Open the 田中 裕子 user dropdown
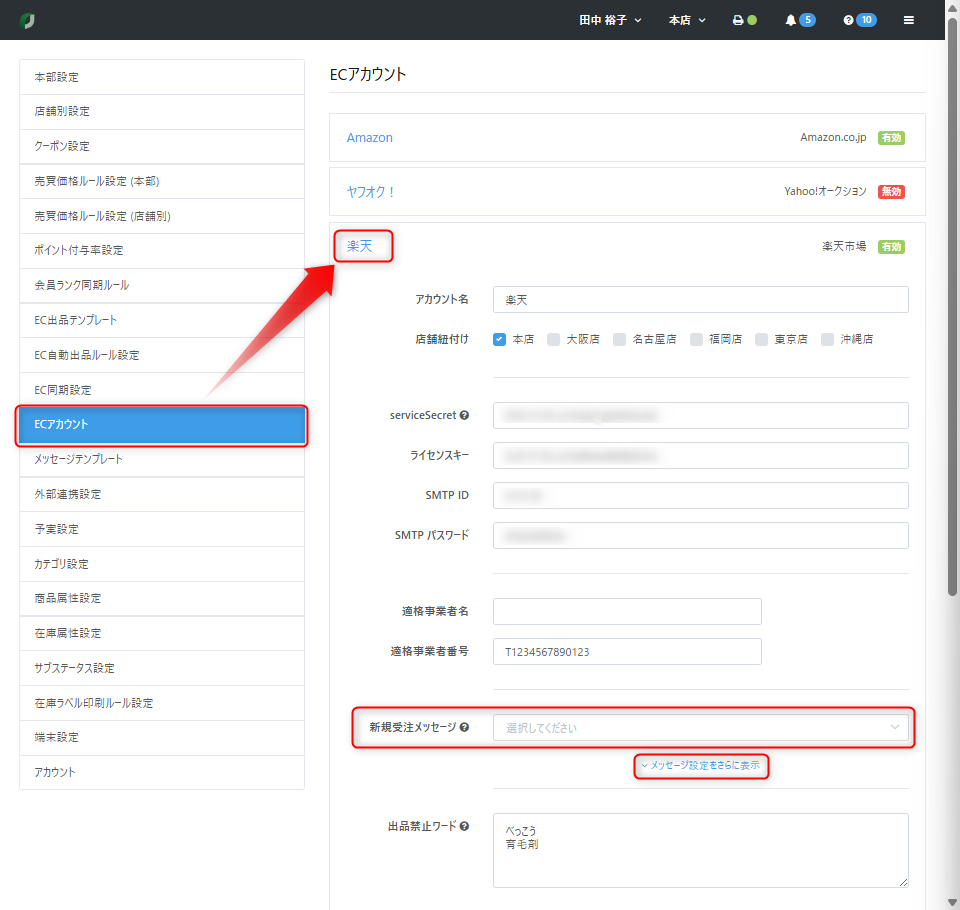This screenshot has height=910, width=960. (610, 20)
